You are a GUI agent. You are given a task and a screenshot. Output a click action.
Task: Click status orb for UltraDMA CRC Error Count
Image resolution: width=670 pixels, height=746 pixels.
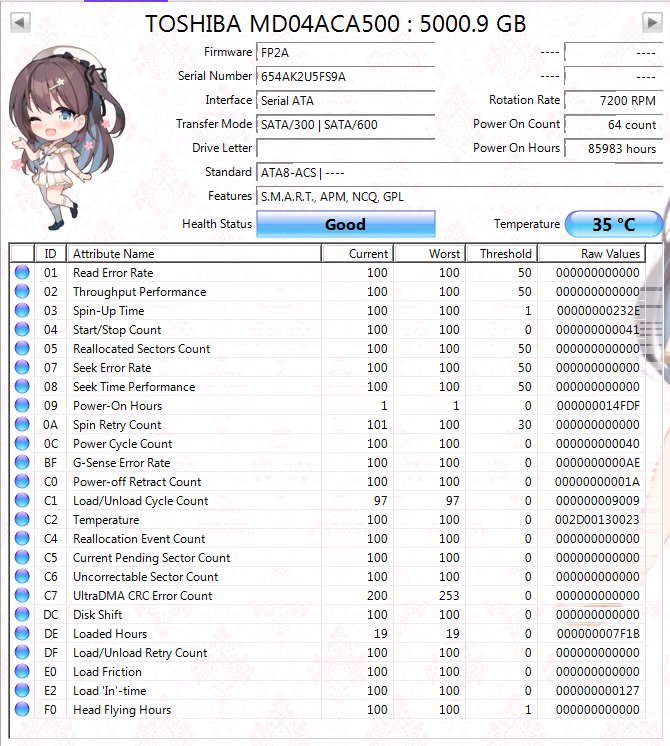point(22,595)
